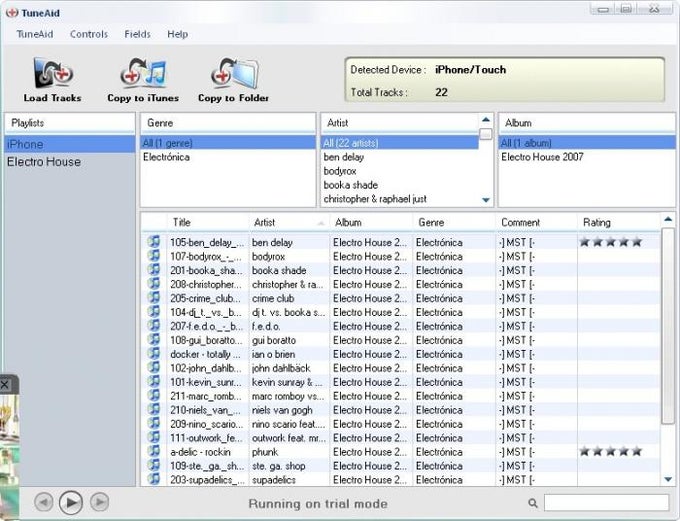Click the music icon of 205-crime_club track
680x521 pixels.
click(x=154, y=298)
